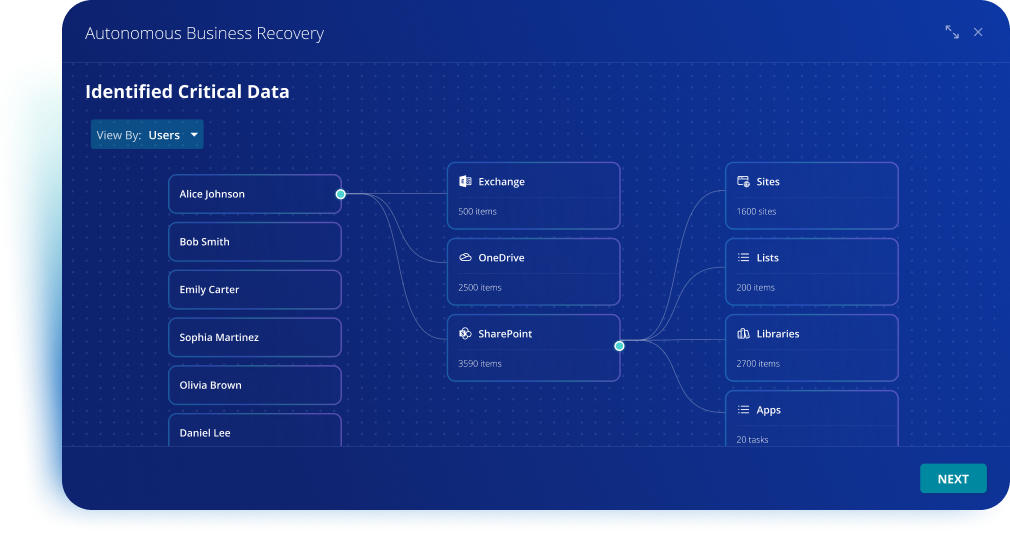Viewport: 1010px width, 534px height.
Task: Select the OneDrive card with 2500 items
Action: coord(533,271)
